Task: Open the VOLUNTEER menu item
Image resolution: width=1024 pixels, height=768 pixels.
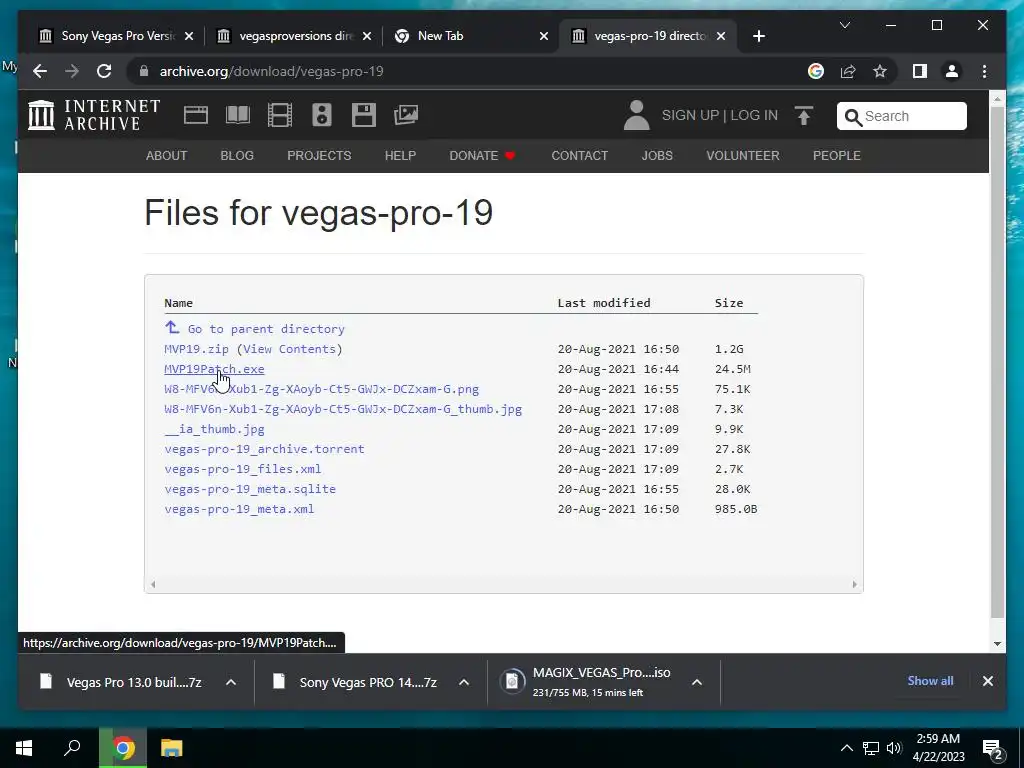Action: 743,155
